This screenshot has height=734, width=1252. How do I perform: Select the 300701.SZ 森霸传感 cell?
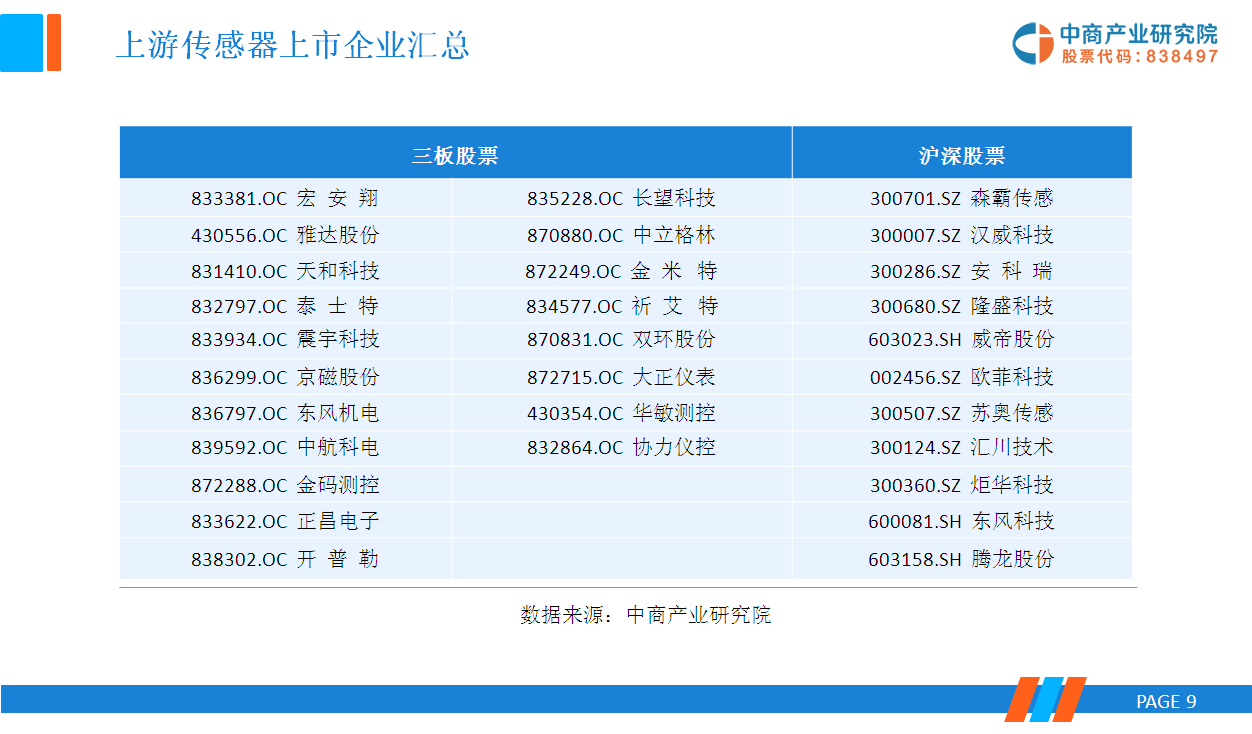pos(961,198)
